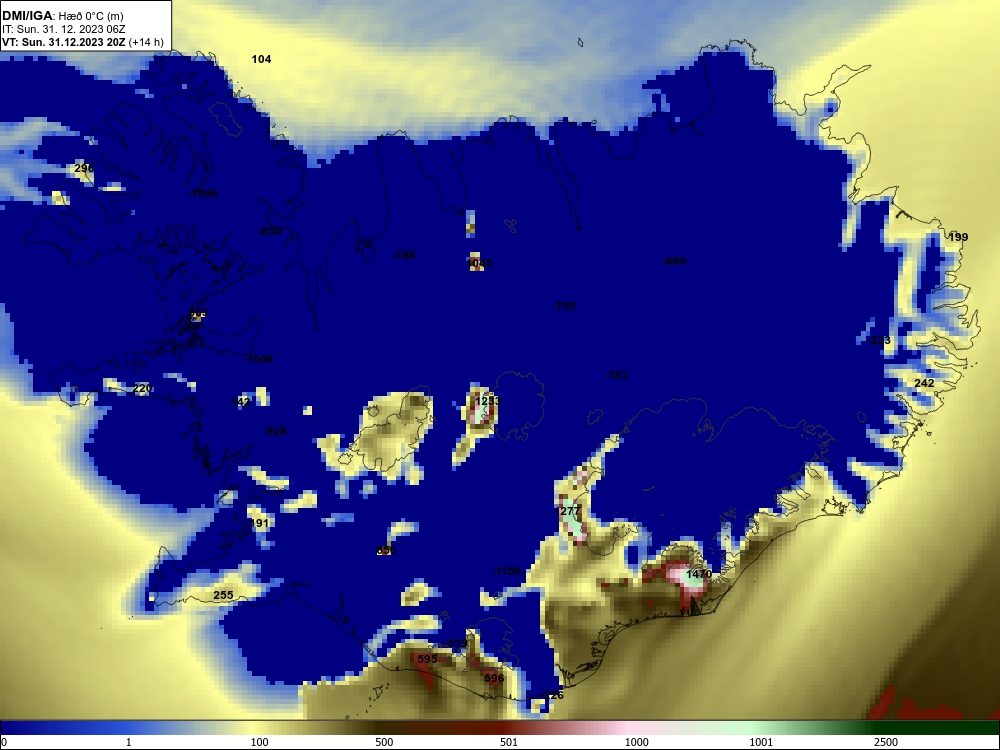This screenshot has height=750, width=1000.
Task: Click the VT Sun. 31.12.2023 20Z (+14 h) line
Action: tap(82, 42)
